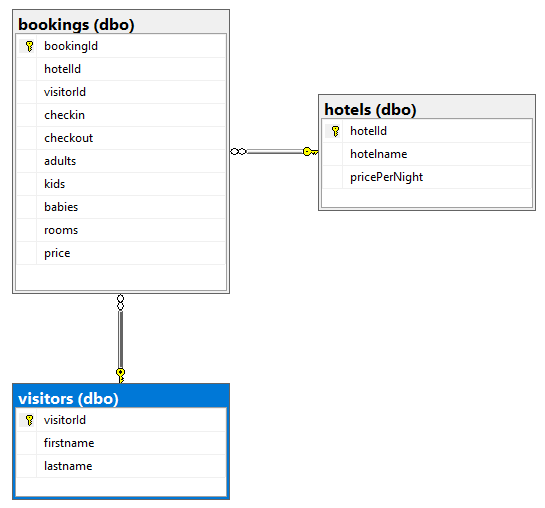Click the babies column in bookings
Screen dimensions: 545x508
(121, 207)
